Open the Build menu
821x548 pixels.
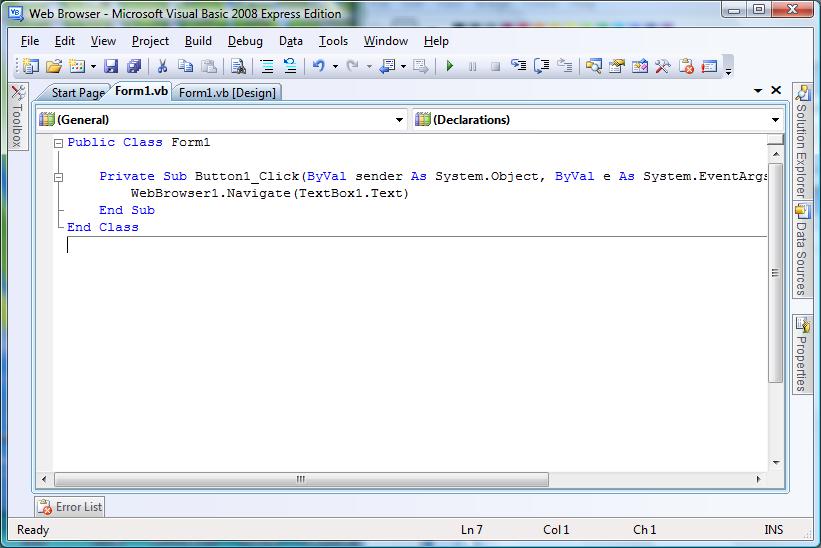pos(198,41)
